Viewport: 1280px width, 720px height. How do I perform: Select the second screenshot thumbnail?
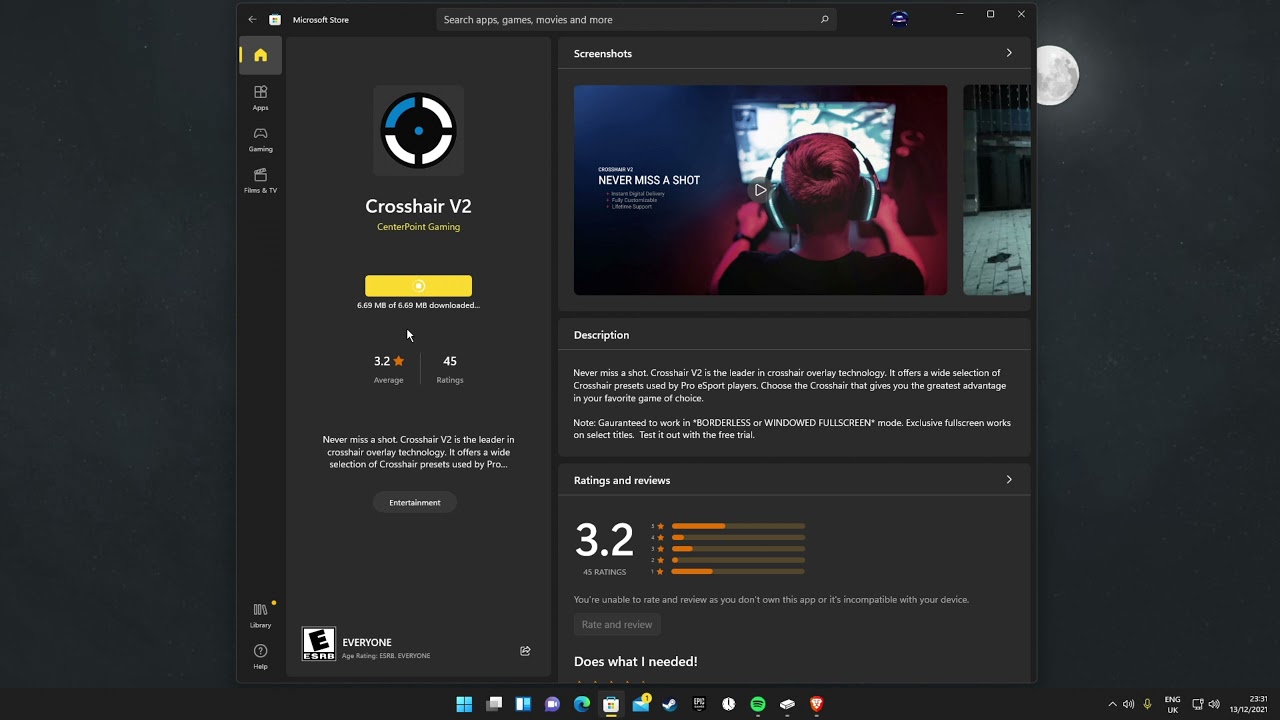(996, 190)
